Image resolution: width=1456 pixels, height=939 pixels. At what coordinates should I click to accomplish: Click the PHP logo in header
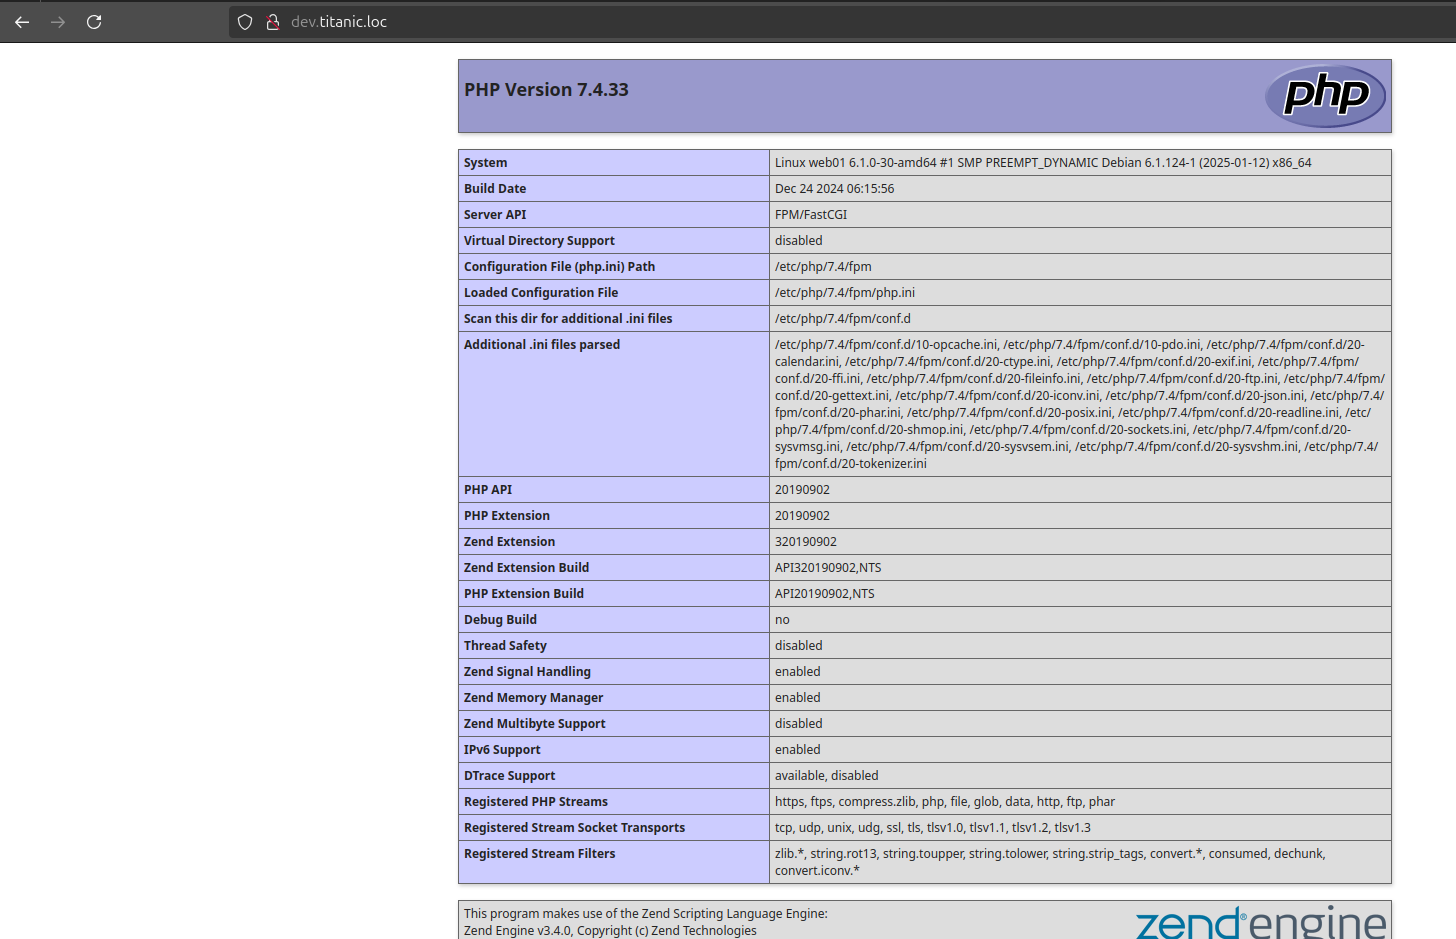click(x=1325, y=96)
